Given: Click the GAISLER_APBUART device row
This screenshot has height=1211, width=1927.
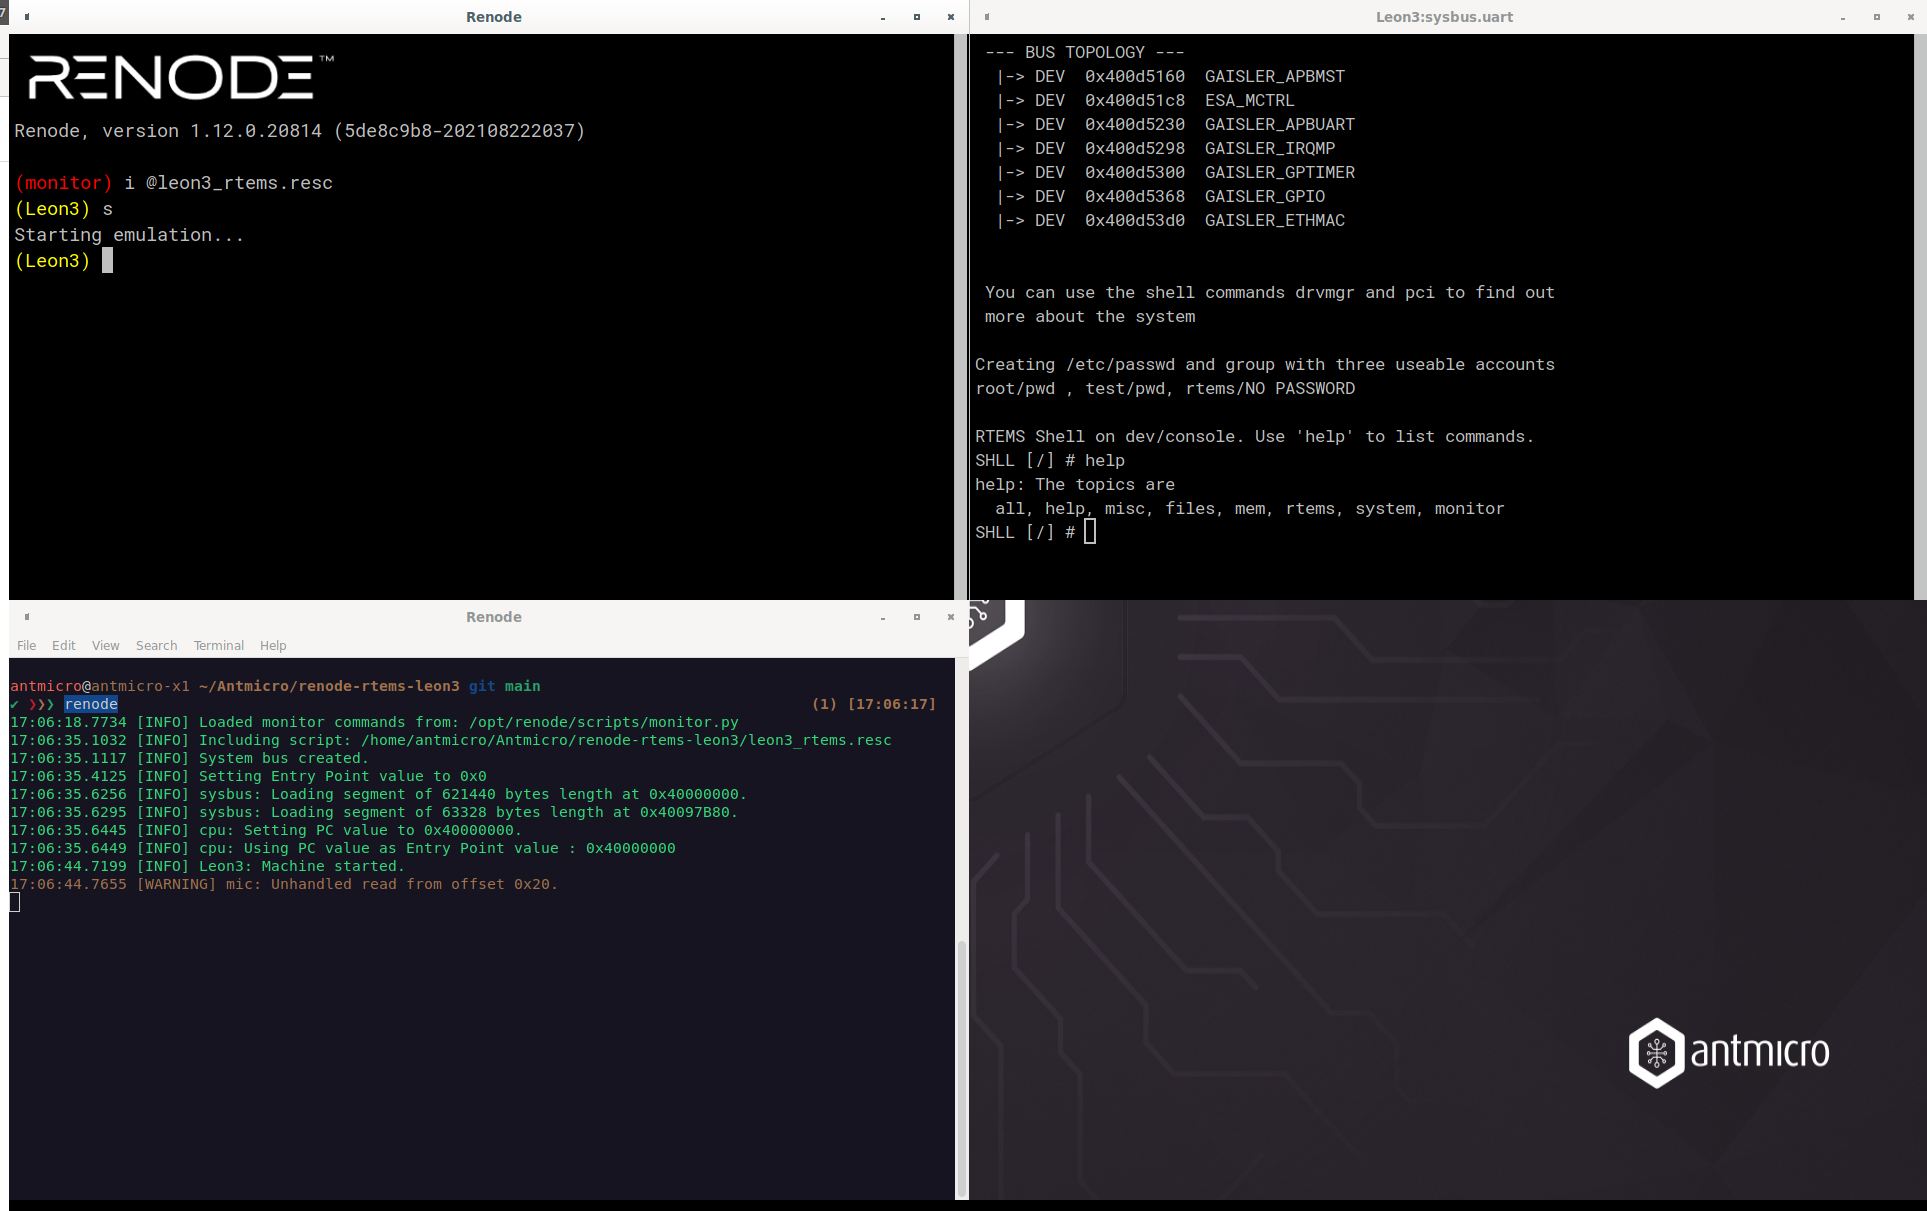Looking at the screenshot, I should 1175,125.
